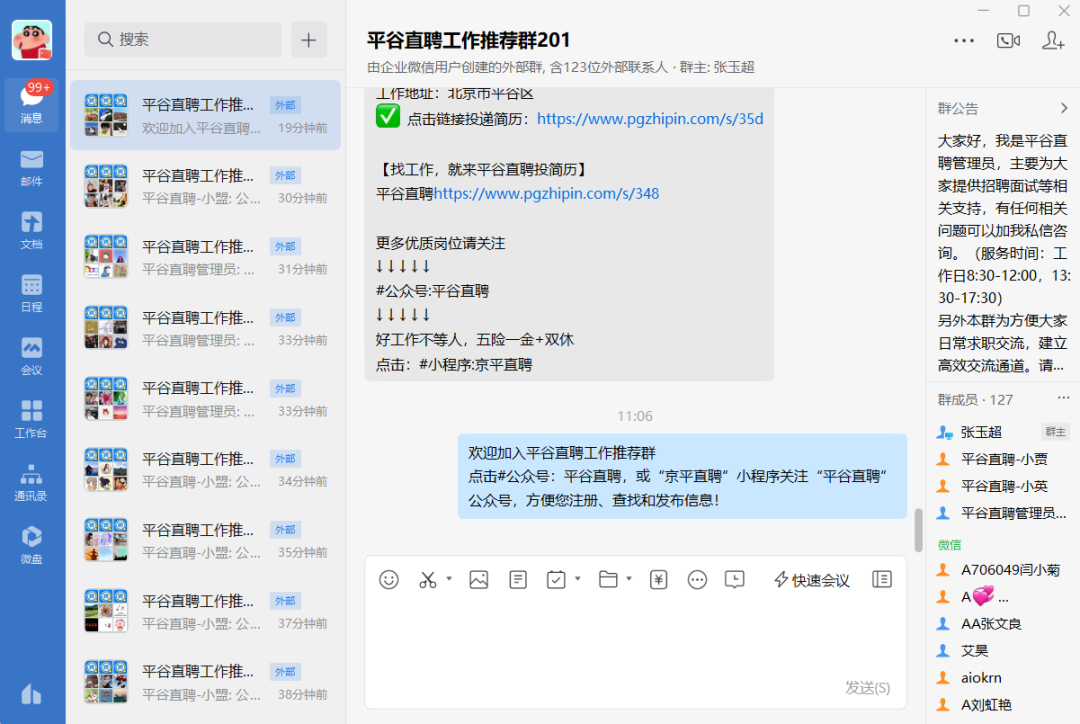The image size is (1080, 724).
Task: Select member 平谷直聘-小贾
Action: [1003, 459]
